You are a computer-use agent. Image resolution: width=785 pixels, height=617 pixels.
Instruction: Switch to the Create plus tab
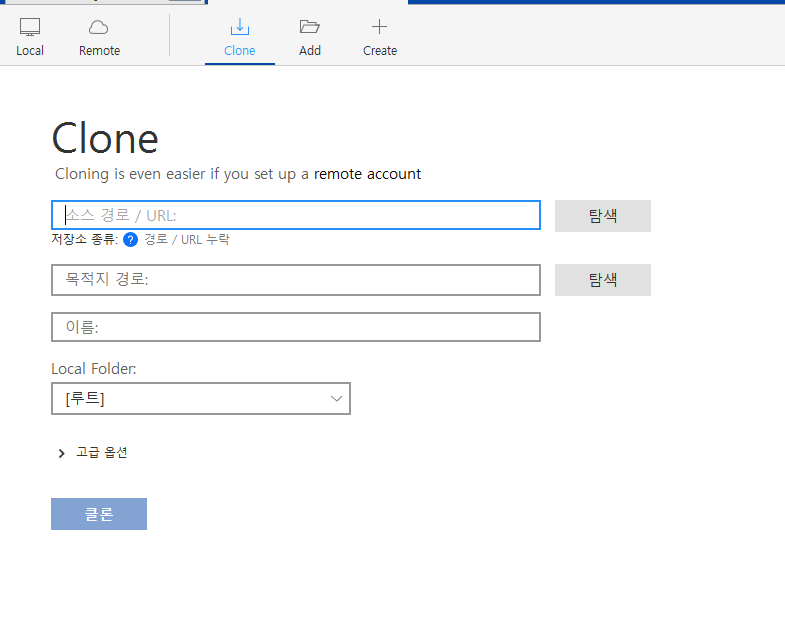click(380, 38)
